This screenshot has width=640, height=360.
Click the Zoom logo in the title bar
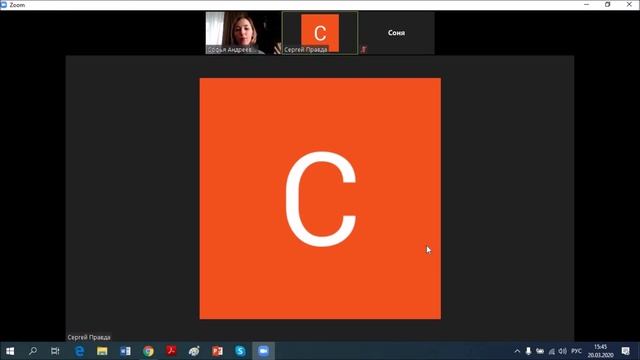[x=4, y=5]
